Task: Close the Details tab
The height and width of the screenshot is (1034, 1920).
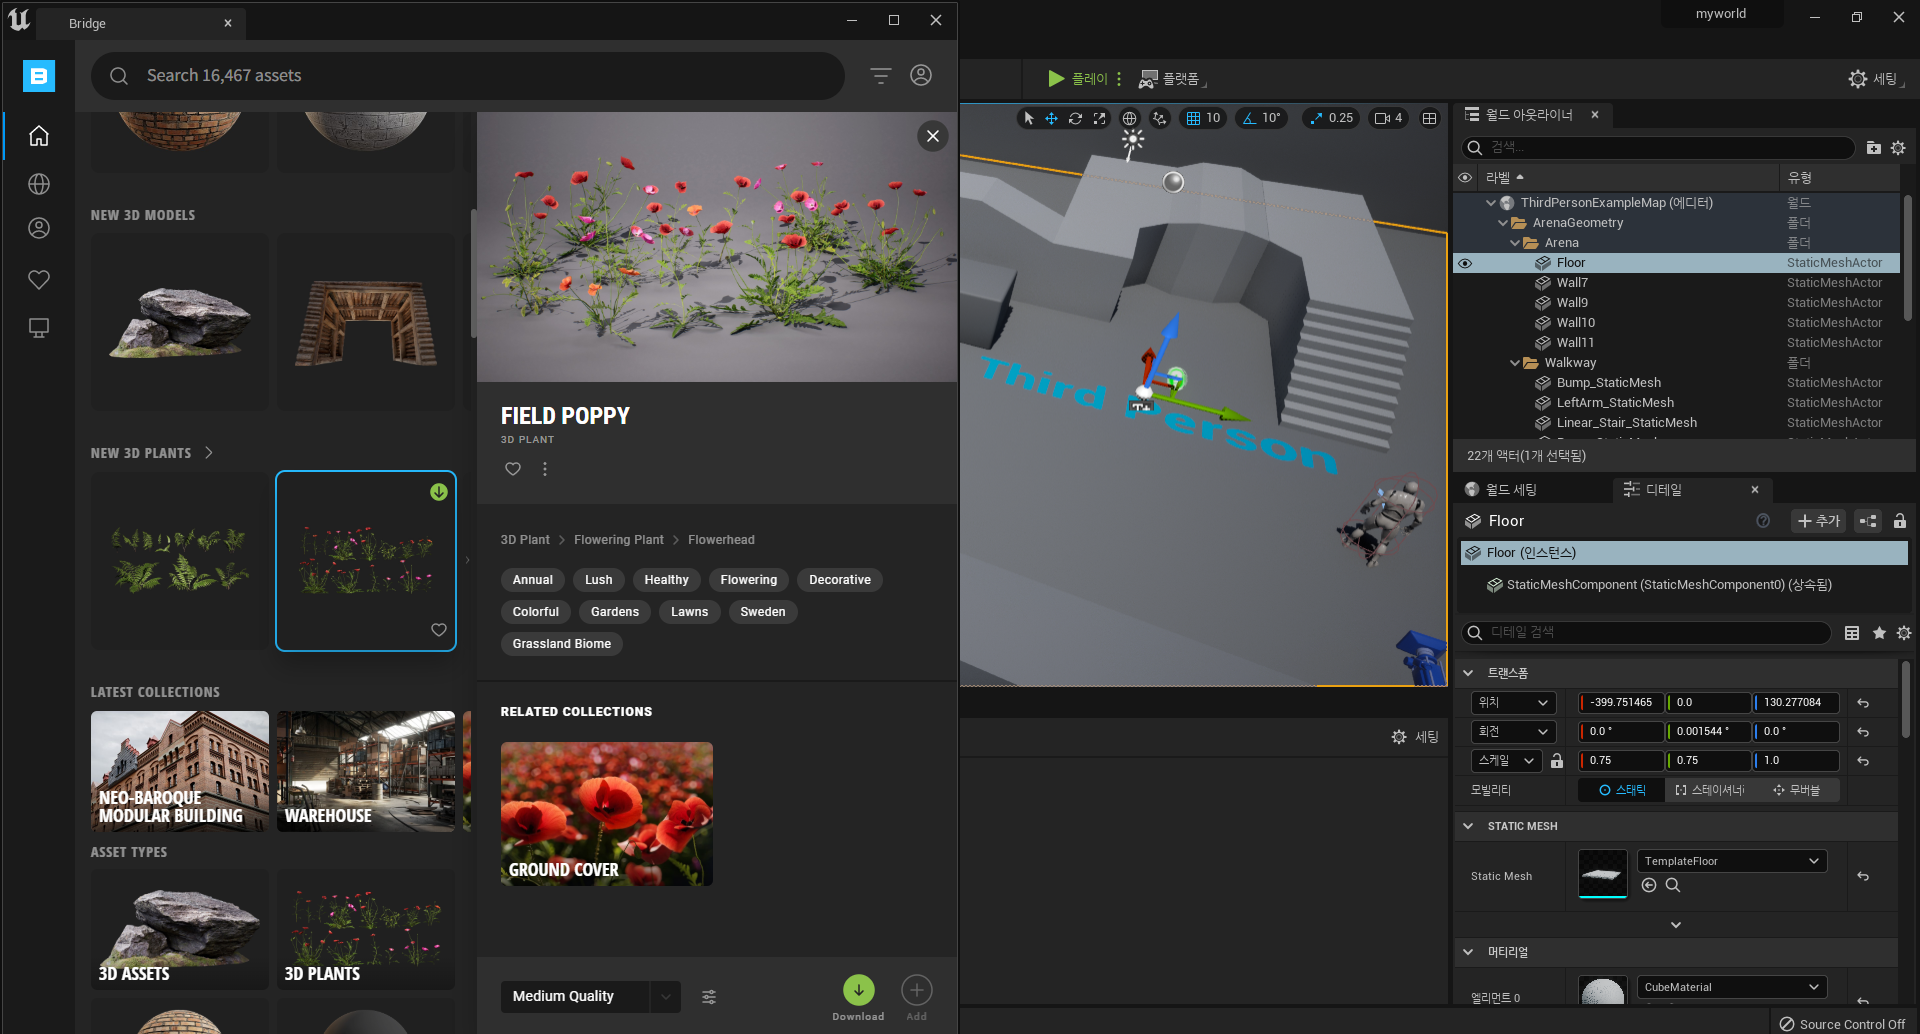Action: (x=1755, y=490)
